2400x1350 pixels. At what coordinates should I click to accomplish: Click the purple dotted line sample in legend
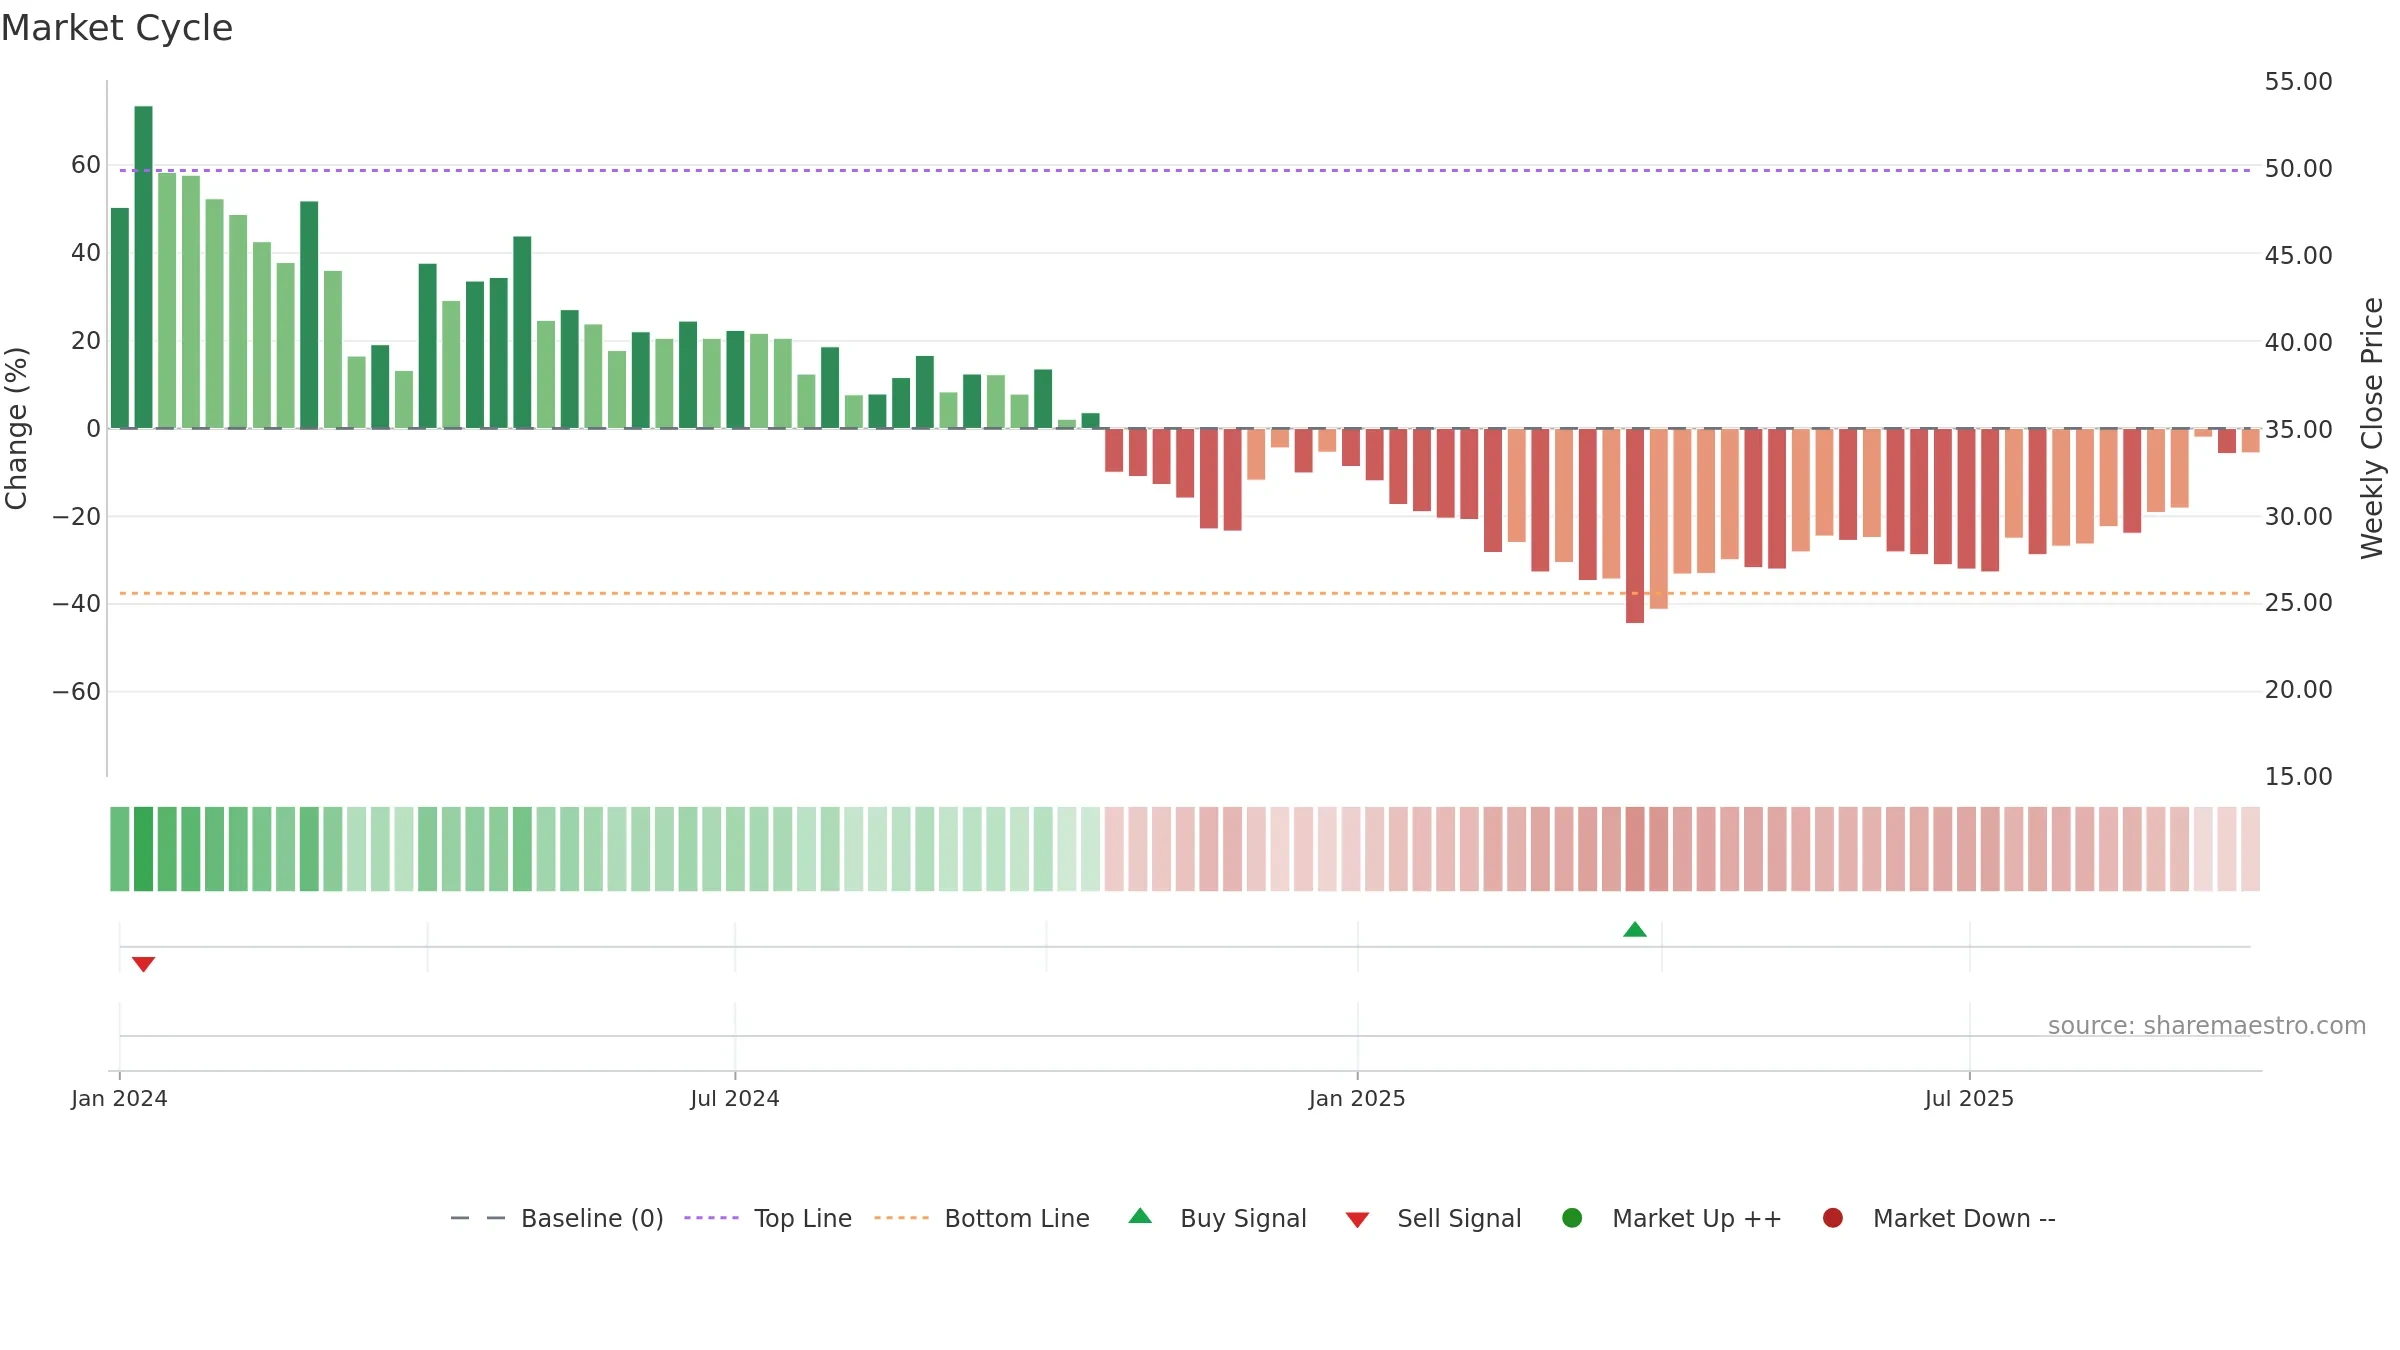pos(711,1218)
